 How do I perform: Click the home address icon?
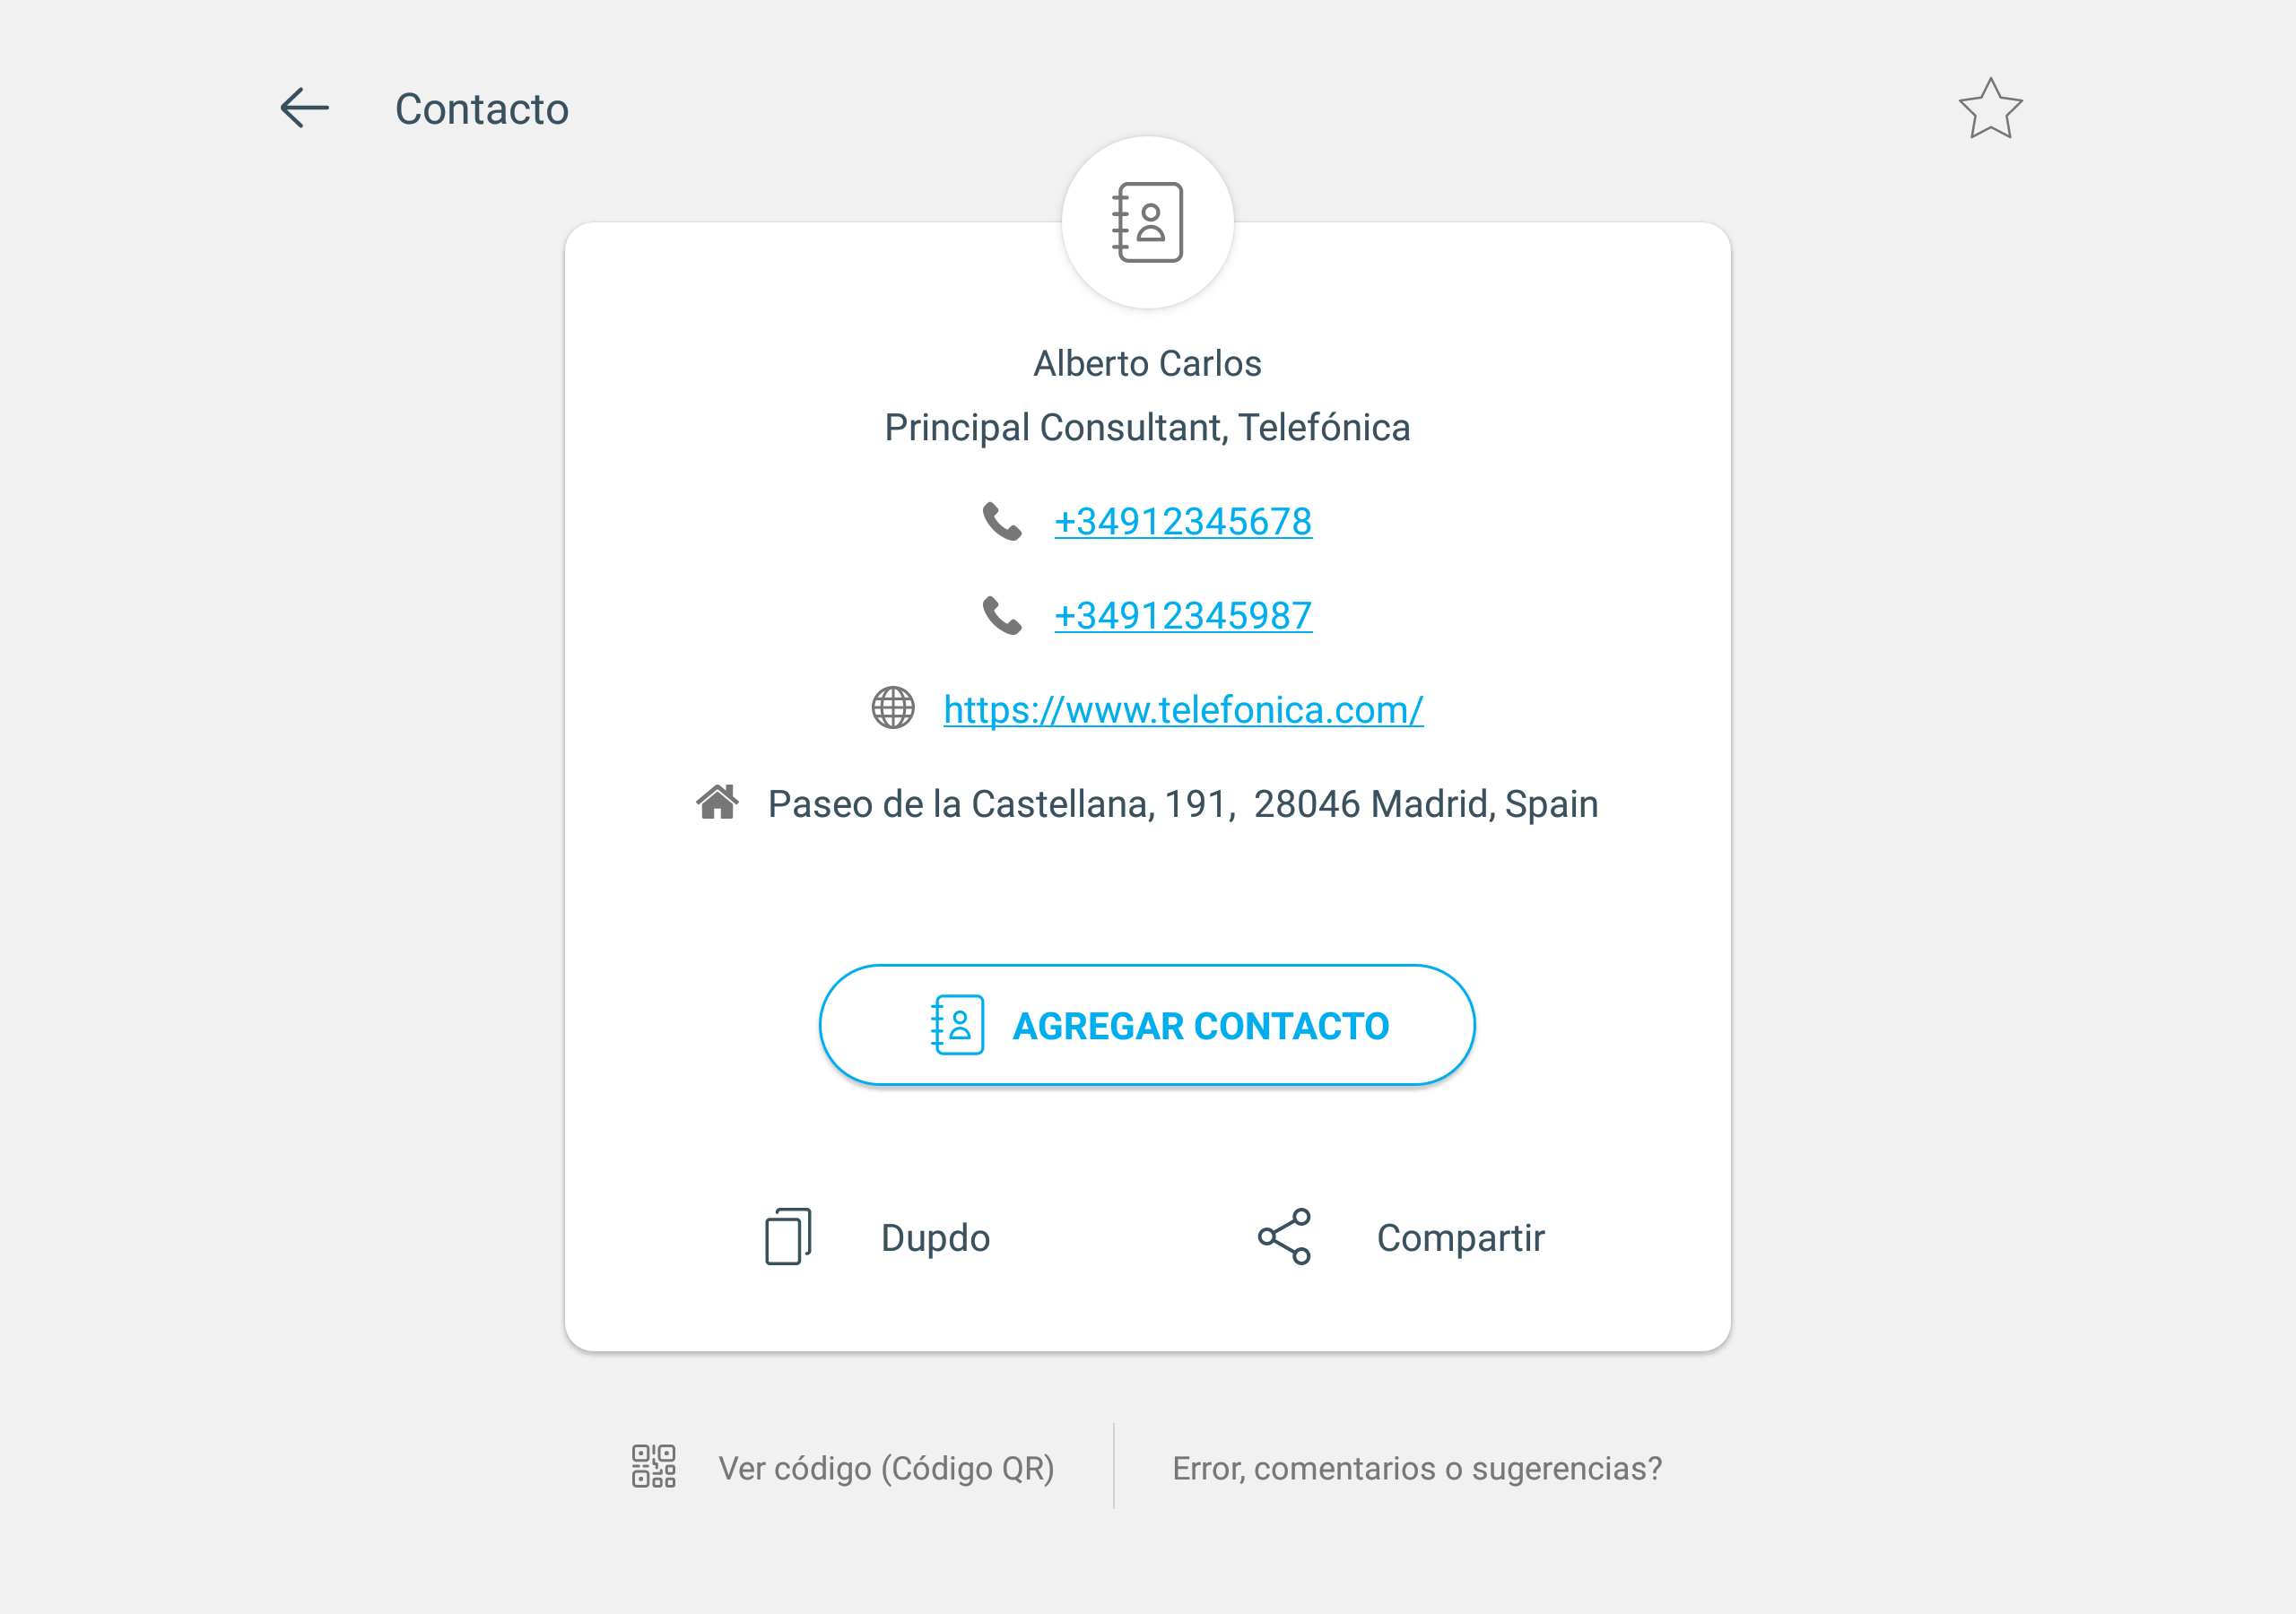[717, 802]
